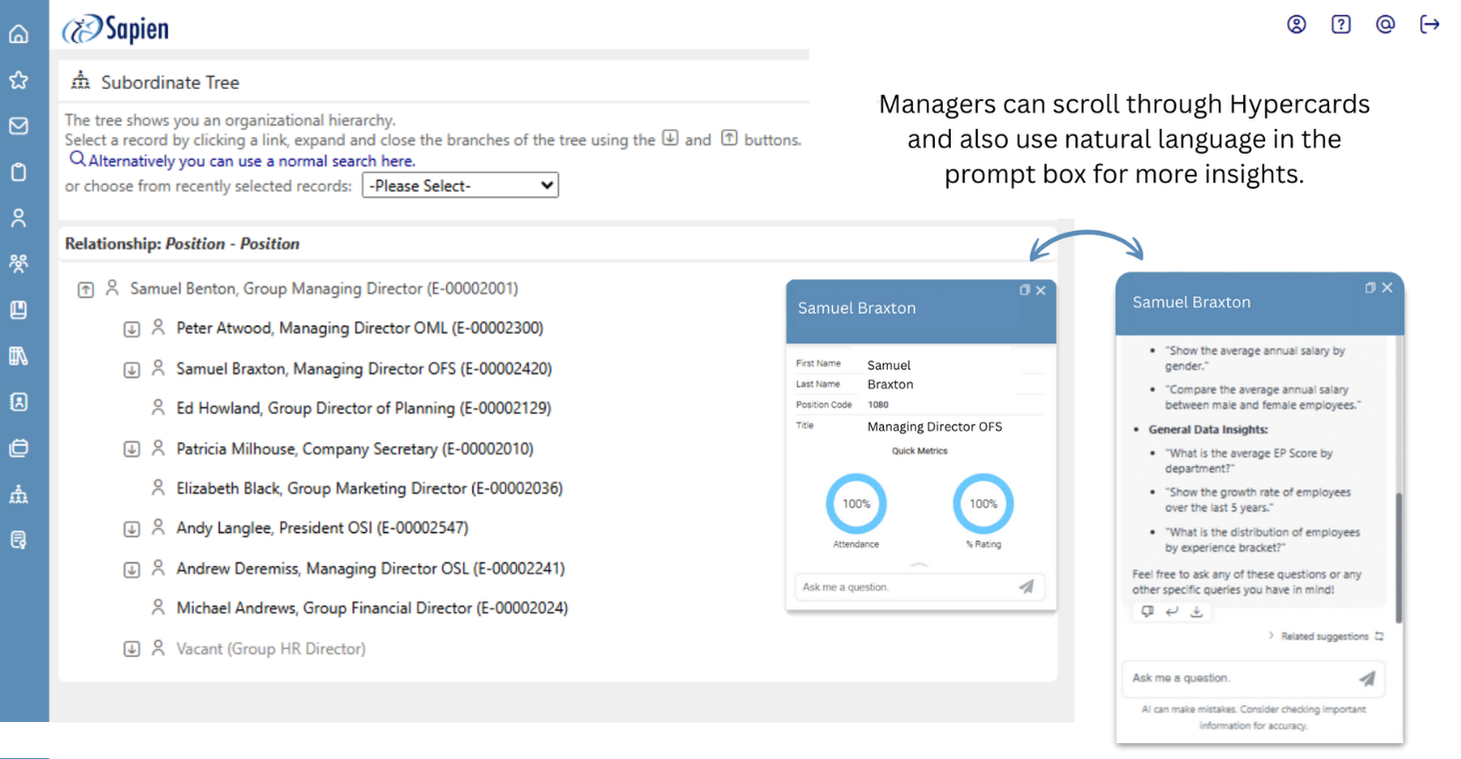Click Related suggestions in chat panel

point(1325,636)
